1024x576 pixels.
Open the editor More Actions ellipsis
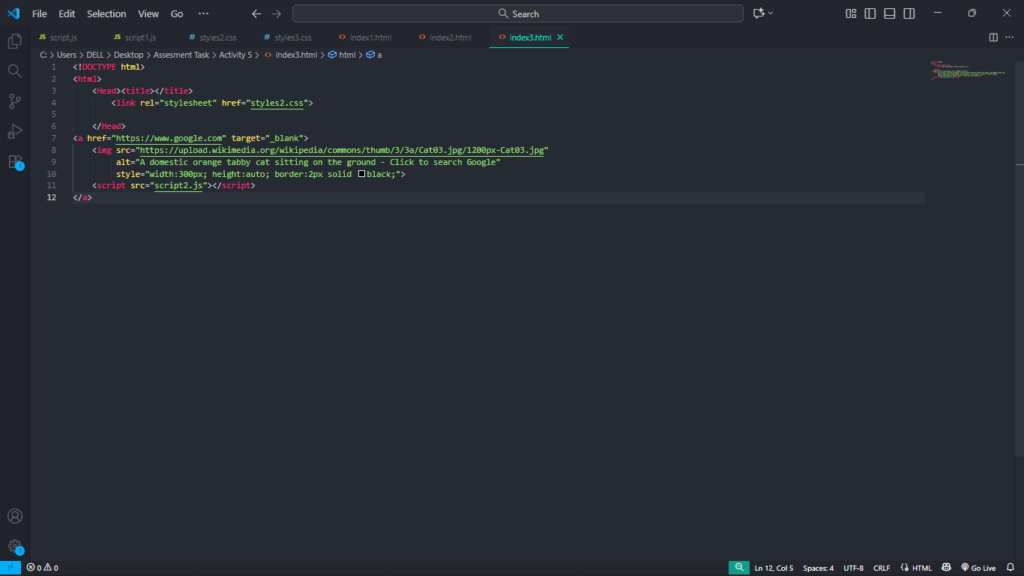[1010, 37]
